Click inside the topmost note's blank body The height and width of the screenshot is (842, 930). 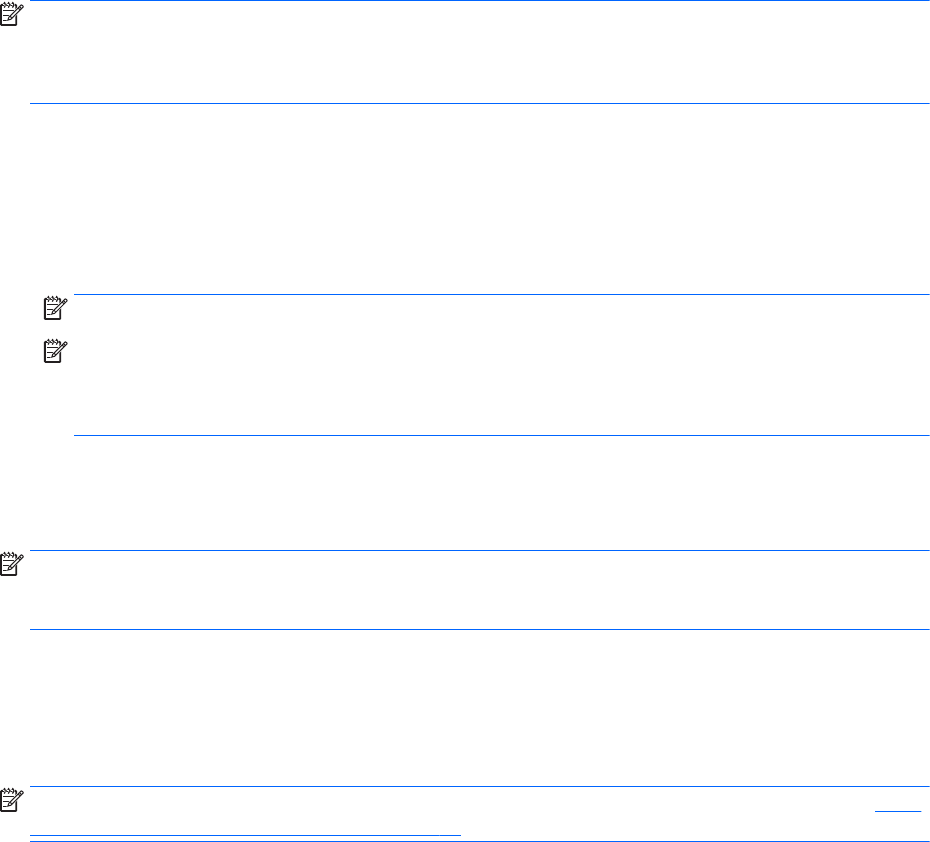click(480, 52)
